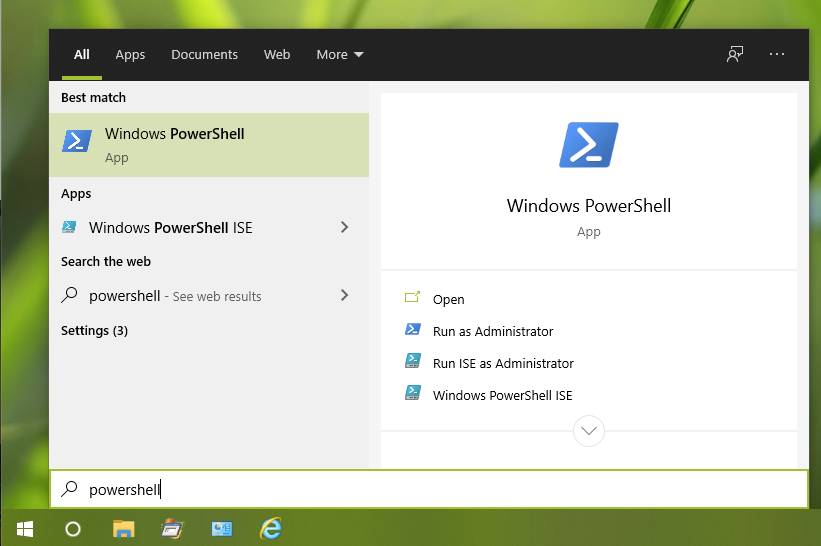Viewport: 821px width, 546px height.
Task: Open the three-dot options menu
Action: click(x=776, y=54)
